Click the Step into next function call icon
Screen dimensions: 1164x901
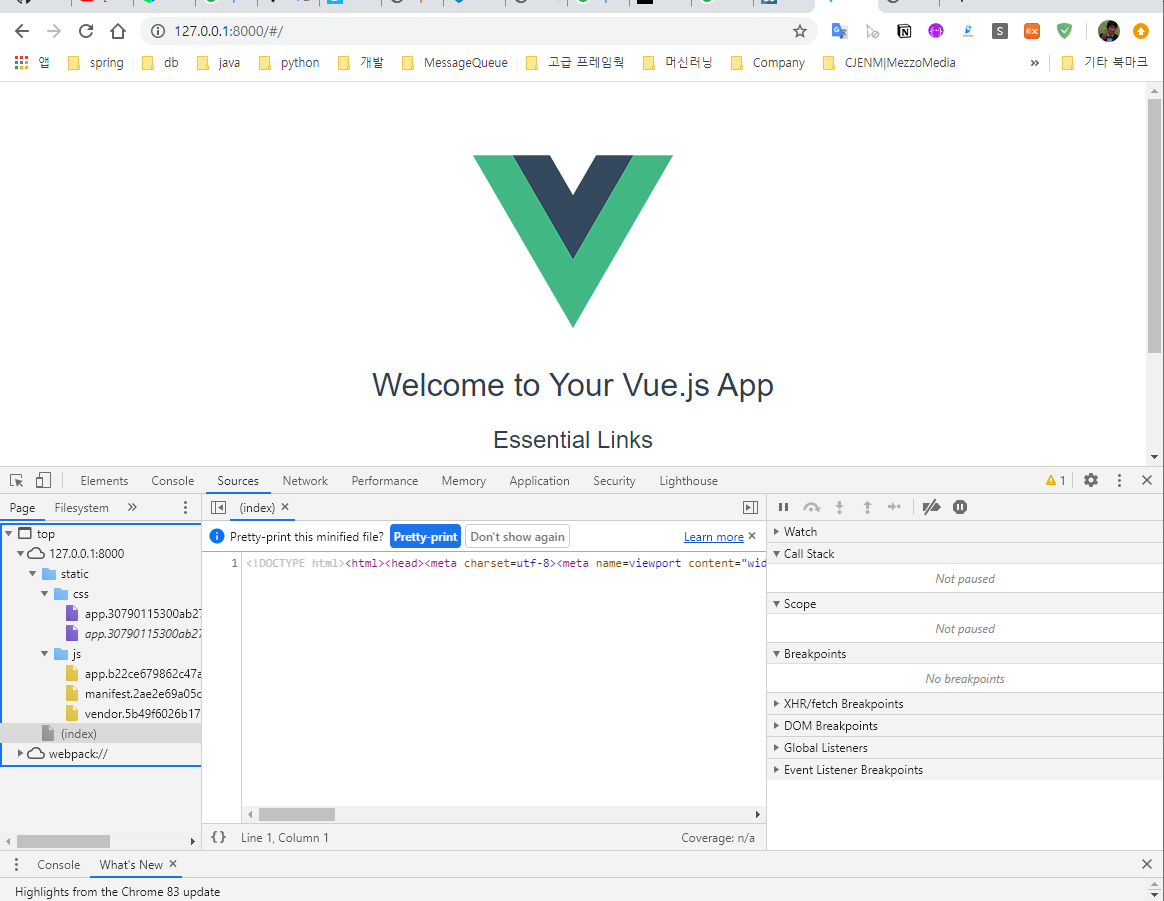[x=840, y=507]
